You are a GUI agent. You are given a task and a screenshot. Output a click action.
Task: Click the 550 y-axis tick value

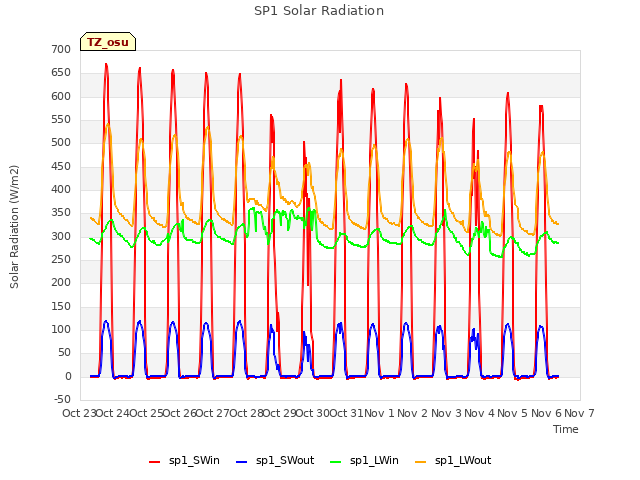[61, 120]
